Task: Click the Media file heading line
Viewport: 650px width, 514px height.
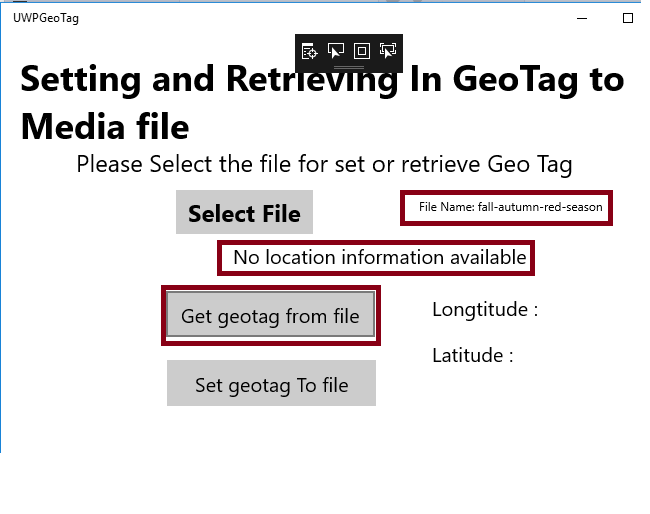Action: [104, 127]
